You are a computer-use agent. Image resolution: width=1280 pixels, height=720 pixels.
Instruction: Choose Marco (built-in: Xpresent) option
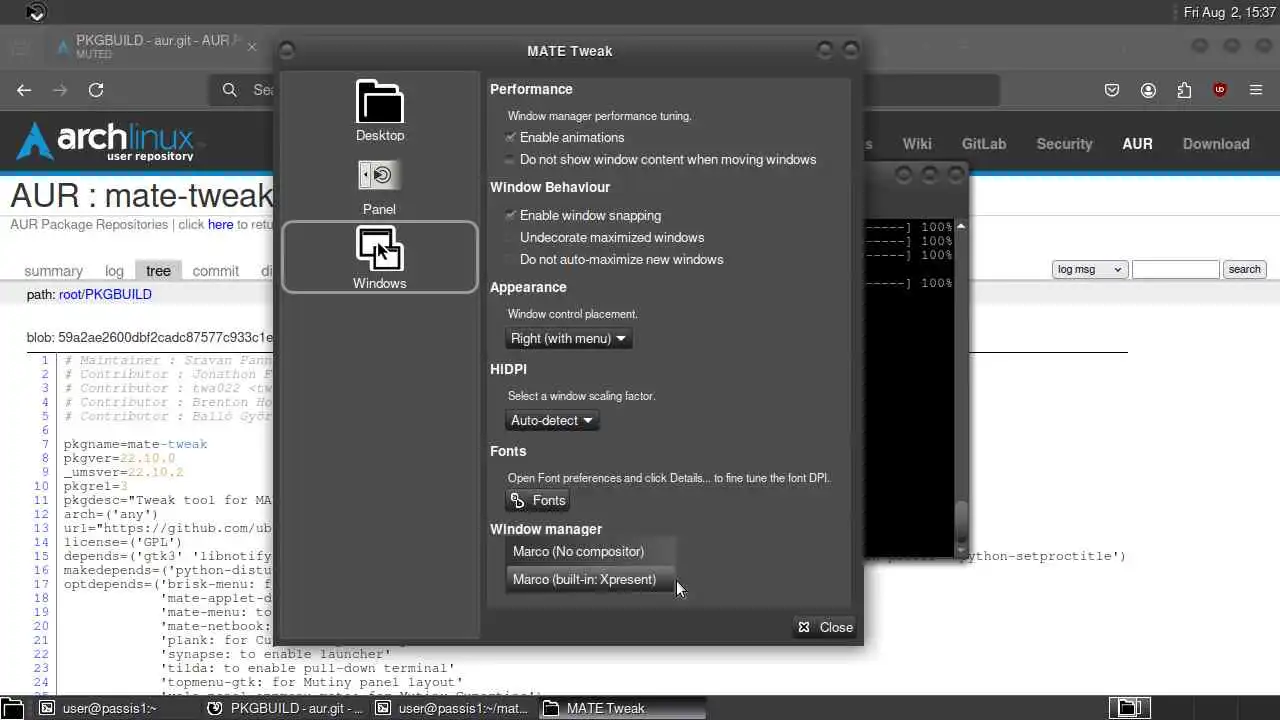(590, 579)
